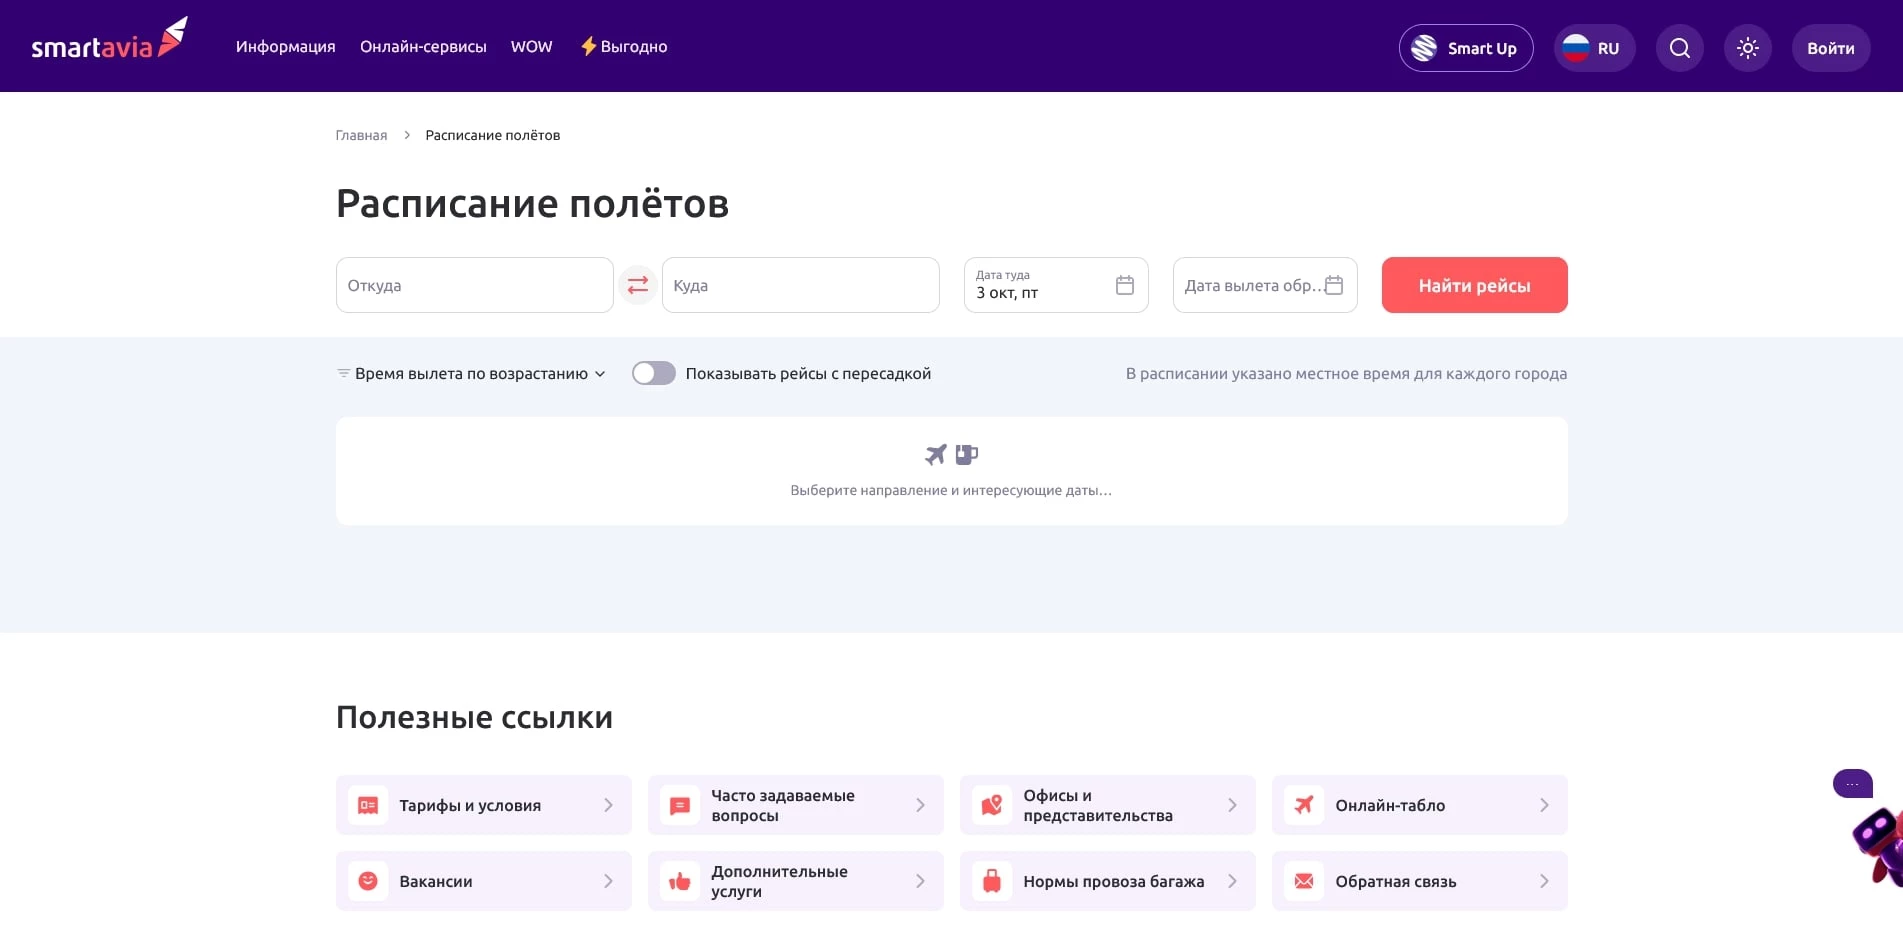Open the calendar icon in Дата туда field
The height and width of the screenshot is (927, 1903).
(1124, 285)
